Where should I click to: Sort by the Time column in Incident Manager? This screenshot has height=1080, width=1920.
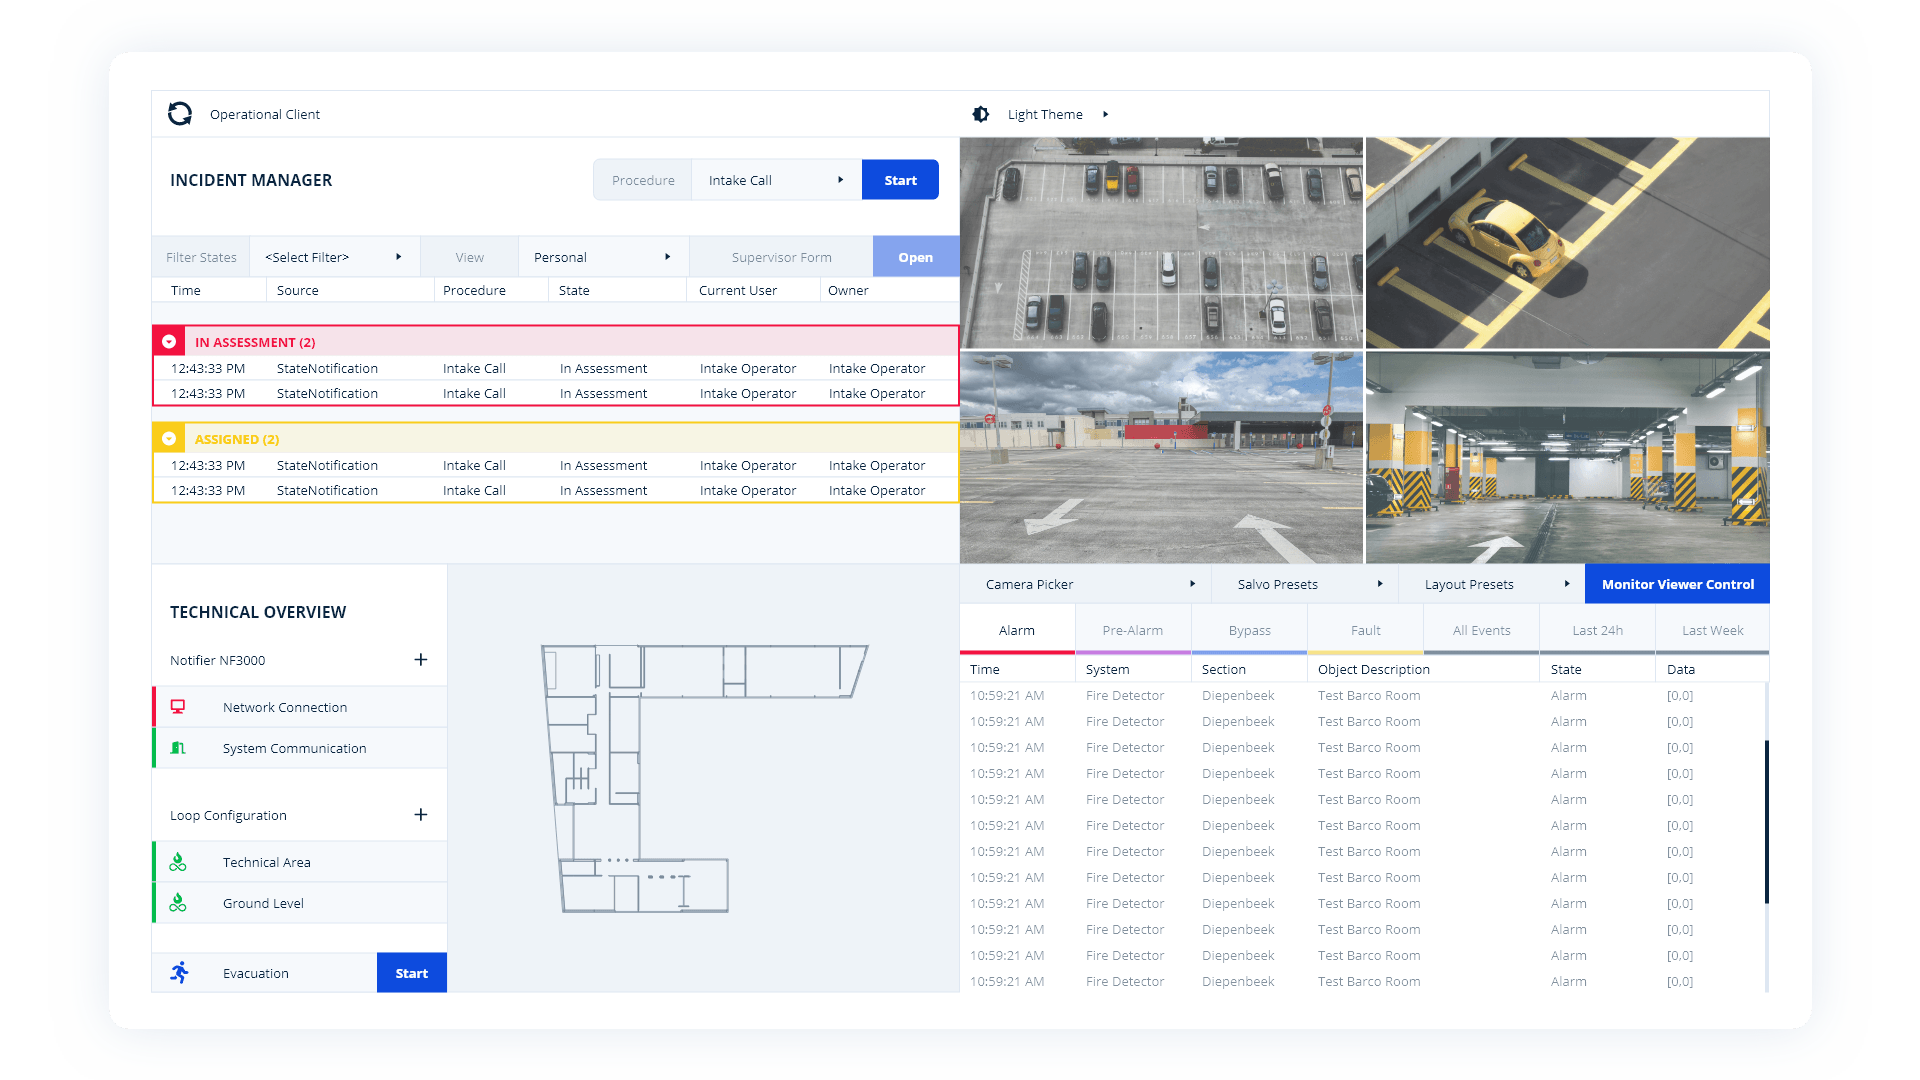pyautogui.click(x=186, y=290)
